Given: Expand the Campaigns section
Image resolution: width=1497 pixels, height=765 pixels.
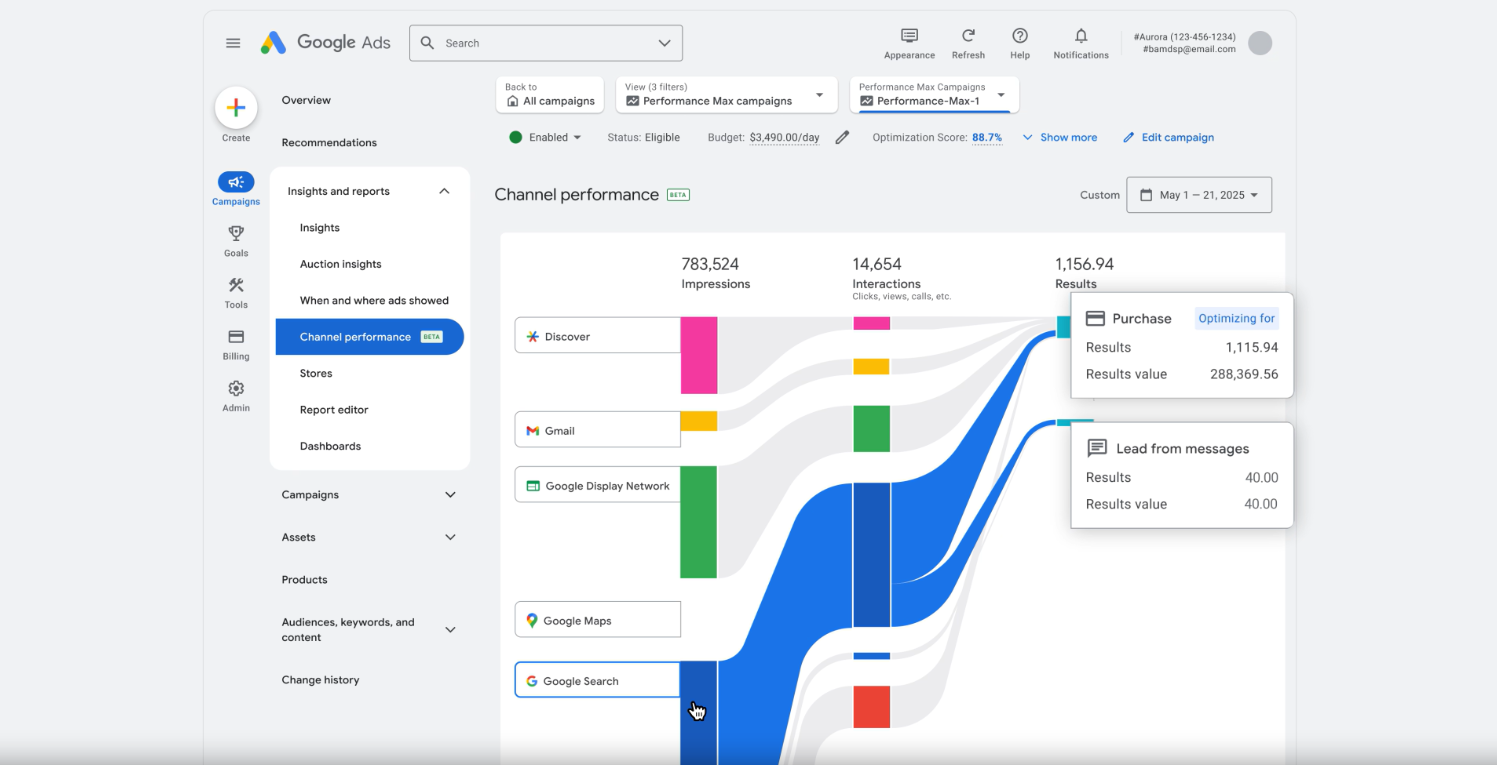Looking at the screenshot, I should (x=450, y=495).
